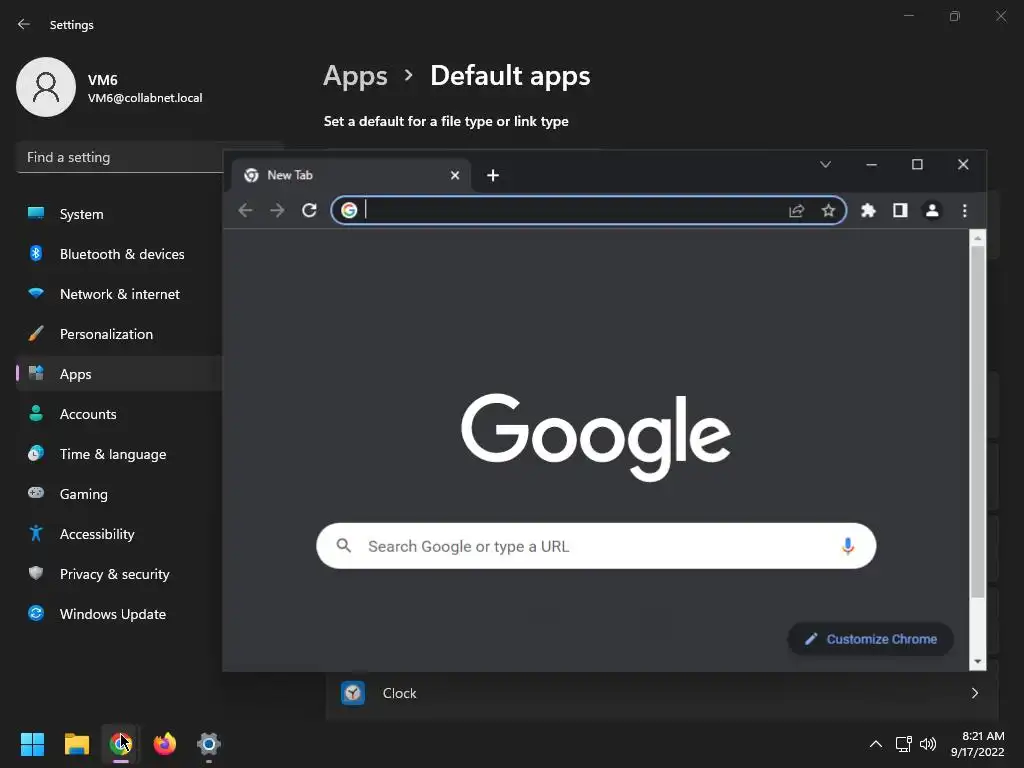The width and height of the screenshot is (1024, 768).
Task: Click the magnifier icon in Google search box
Action: coord(344,545)
